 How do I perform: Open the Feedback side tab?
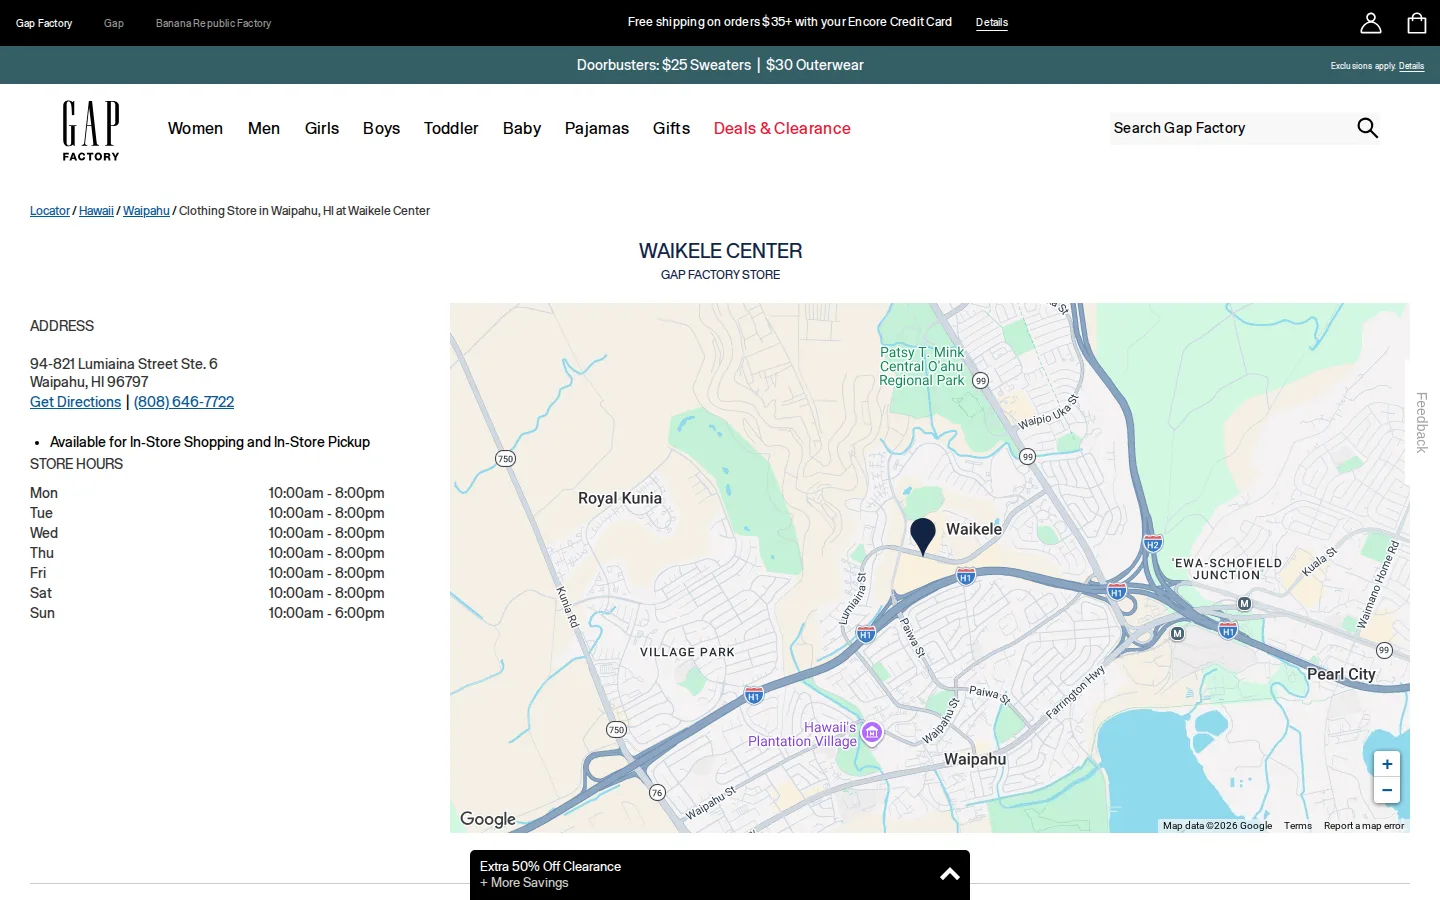(x=1422, y=422)
